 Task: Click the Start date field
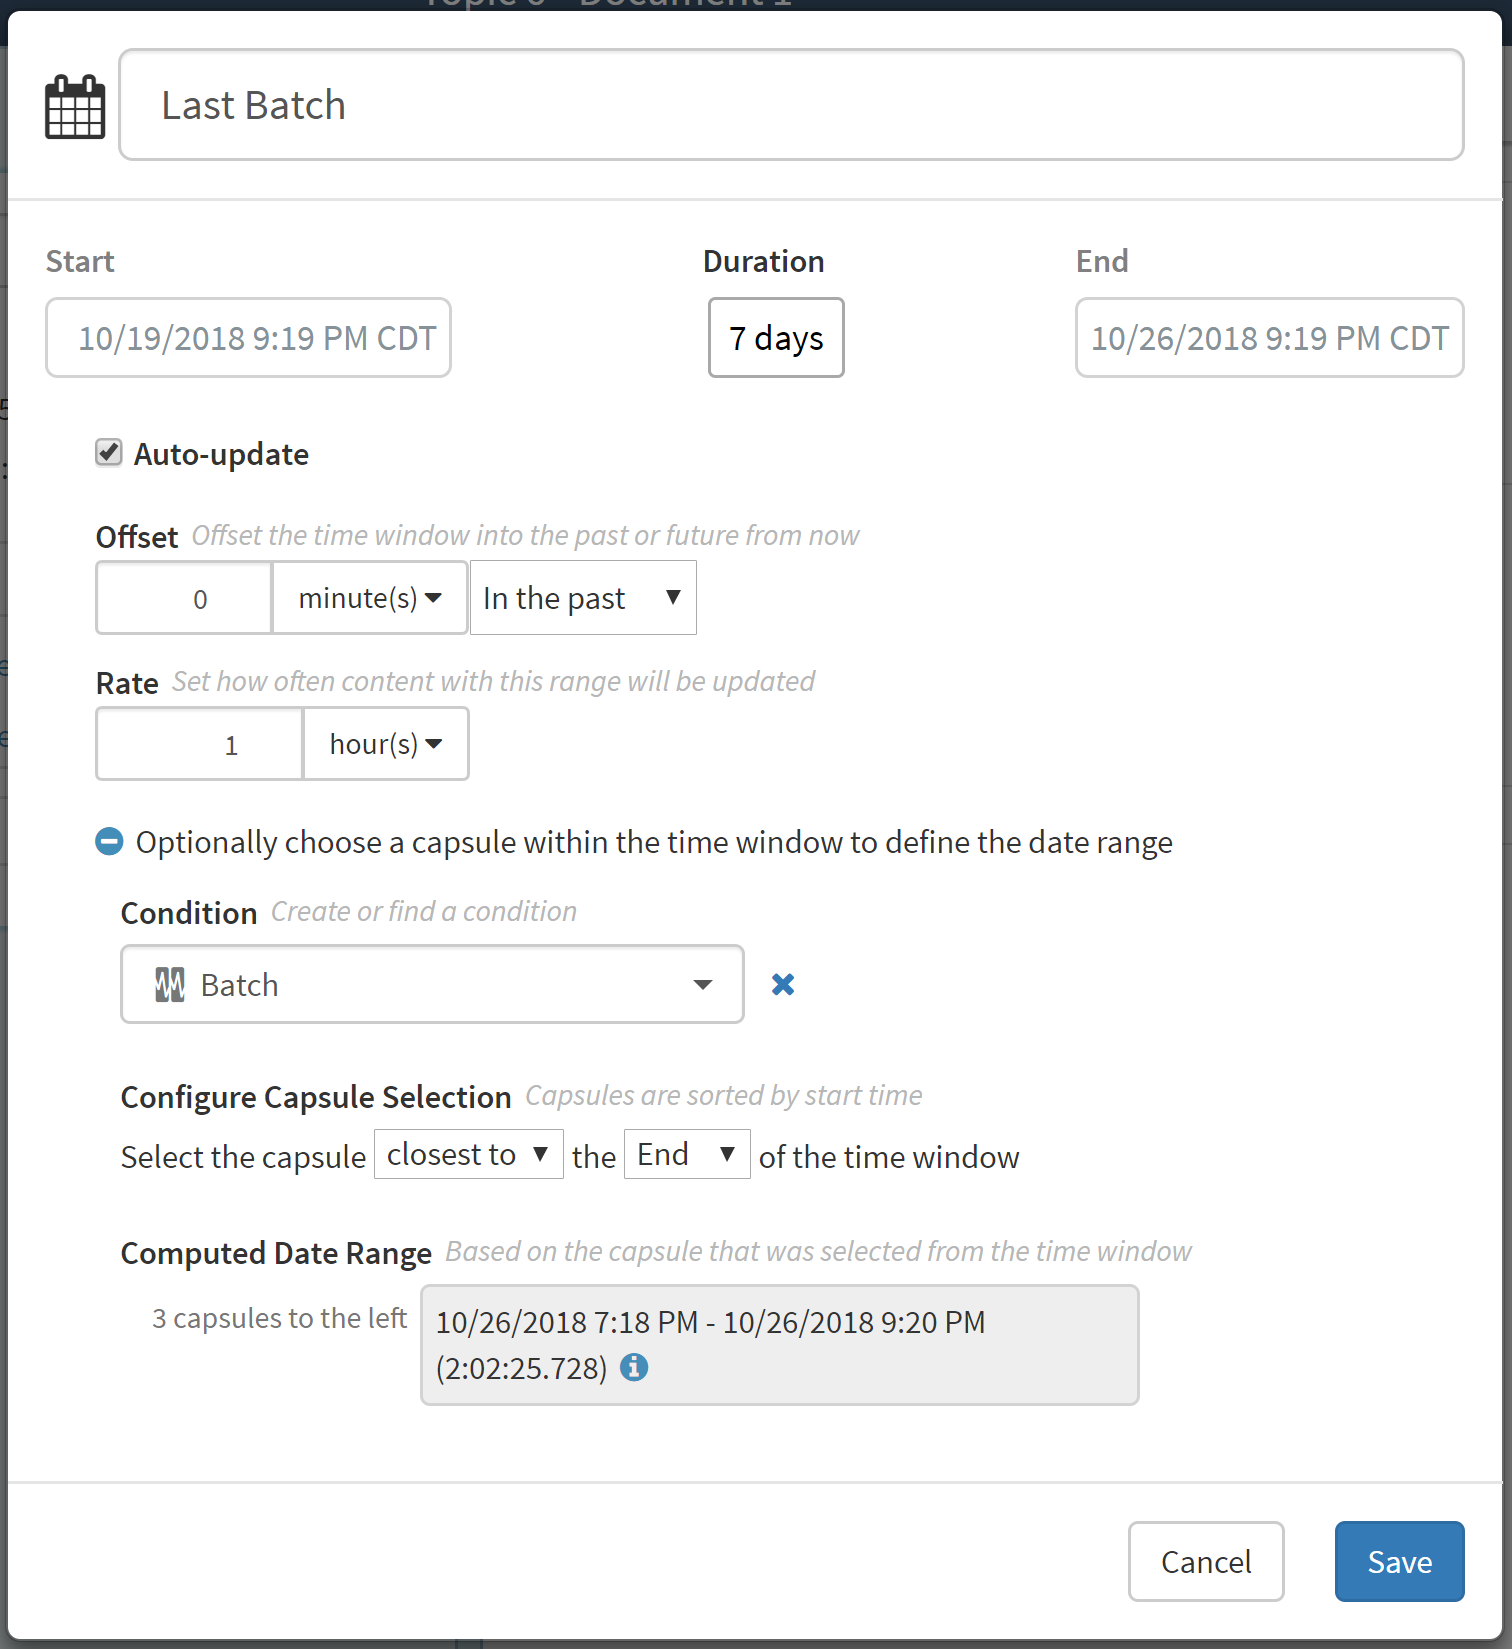248,338
